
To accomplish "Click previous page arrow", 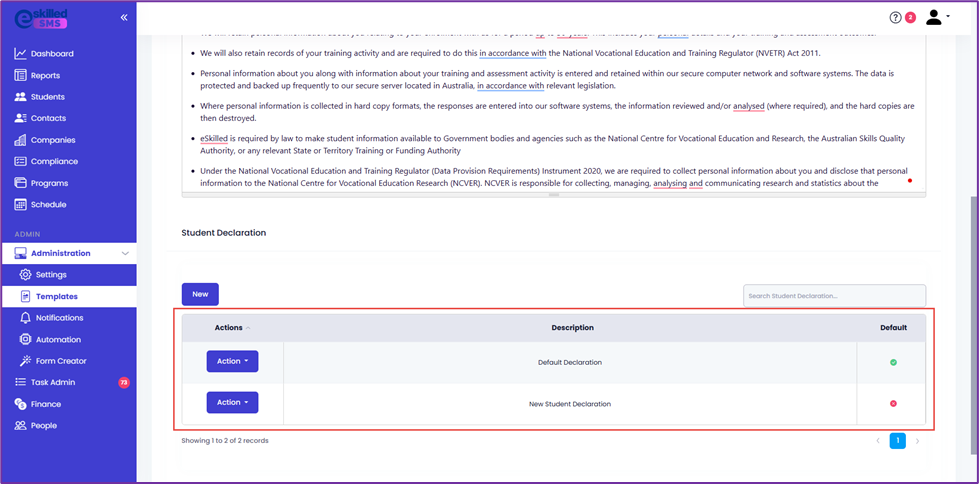I will pyautogui.click(x=878, y=441).
